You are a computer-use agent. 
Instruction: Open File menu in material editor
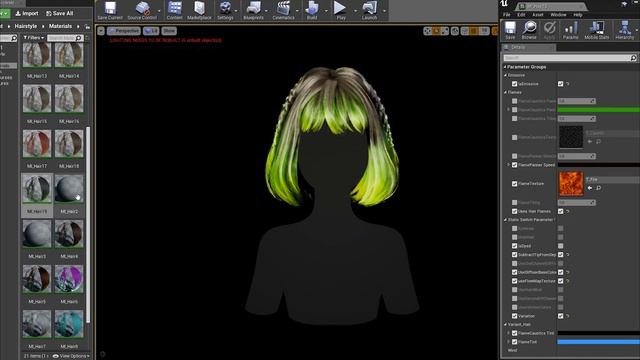pos(507,15)
